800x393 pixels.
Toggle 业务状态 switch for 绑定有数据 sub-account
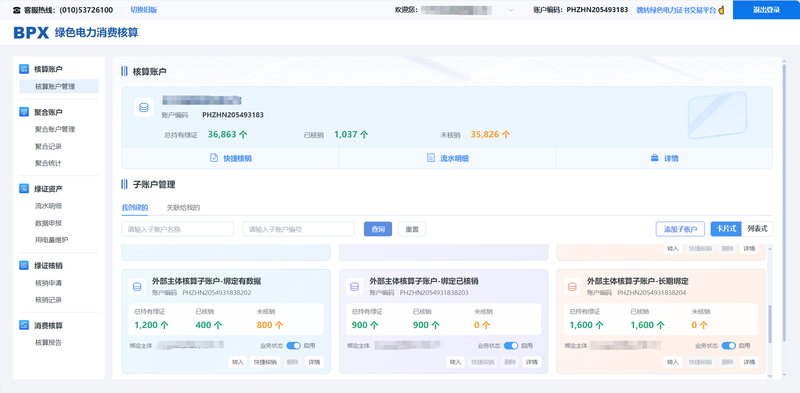pyautogui.click(x=293, y=346)
